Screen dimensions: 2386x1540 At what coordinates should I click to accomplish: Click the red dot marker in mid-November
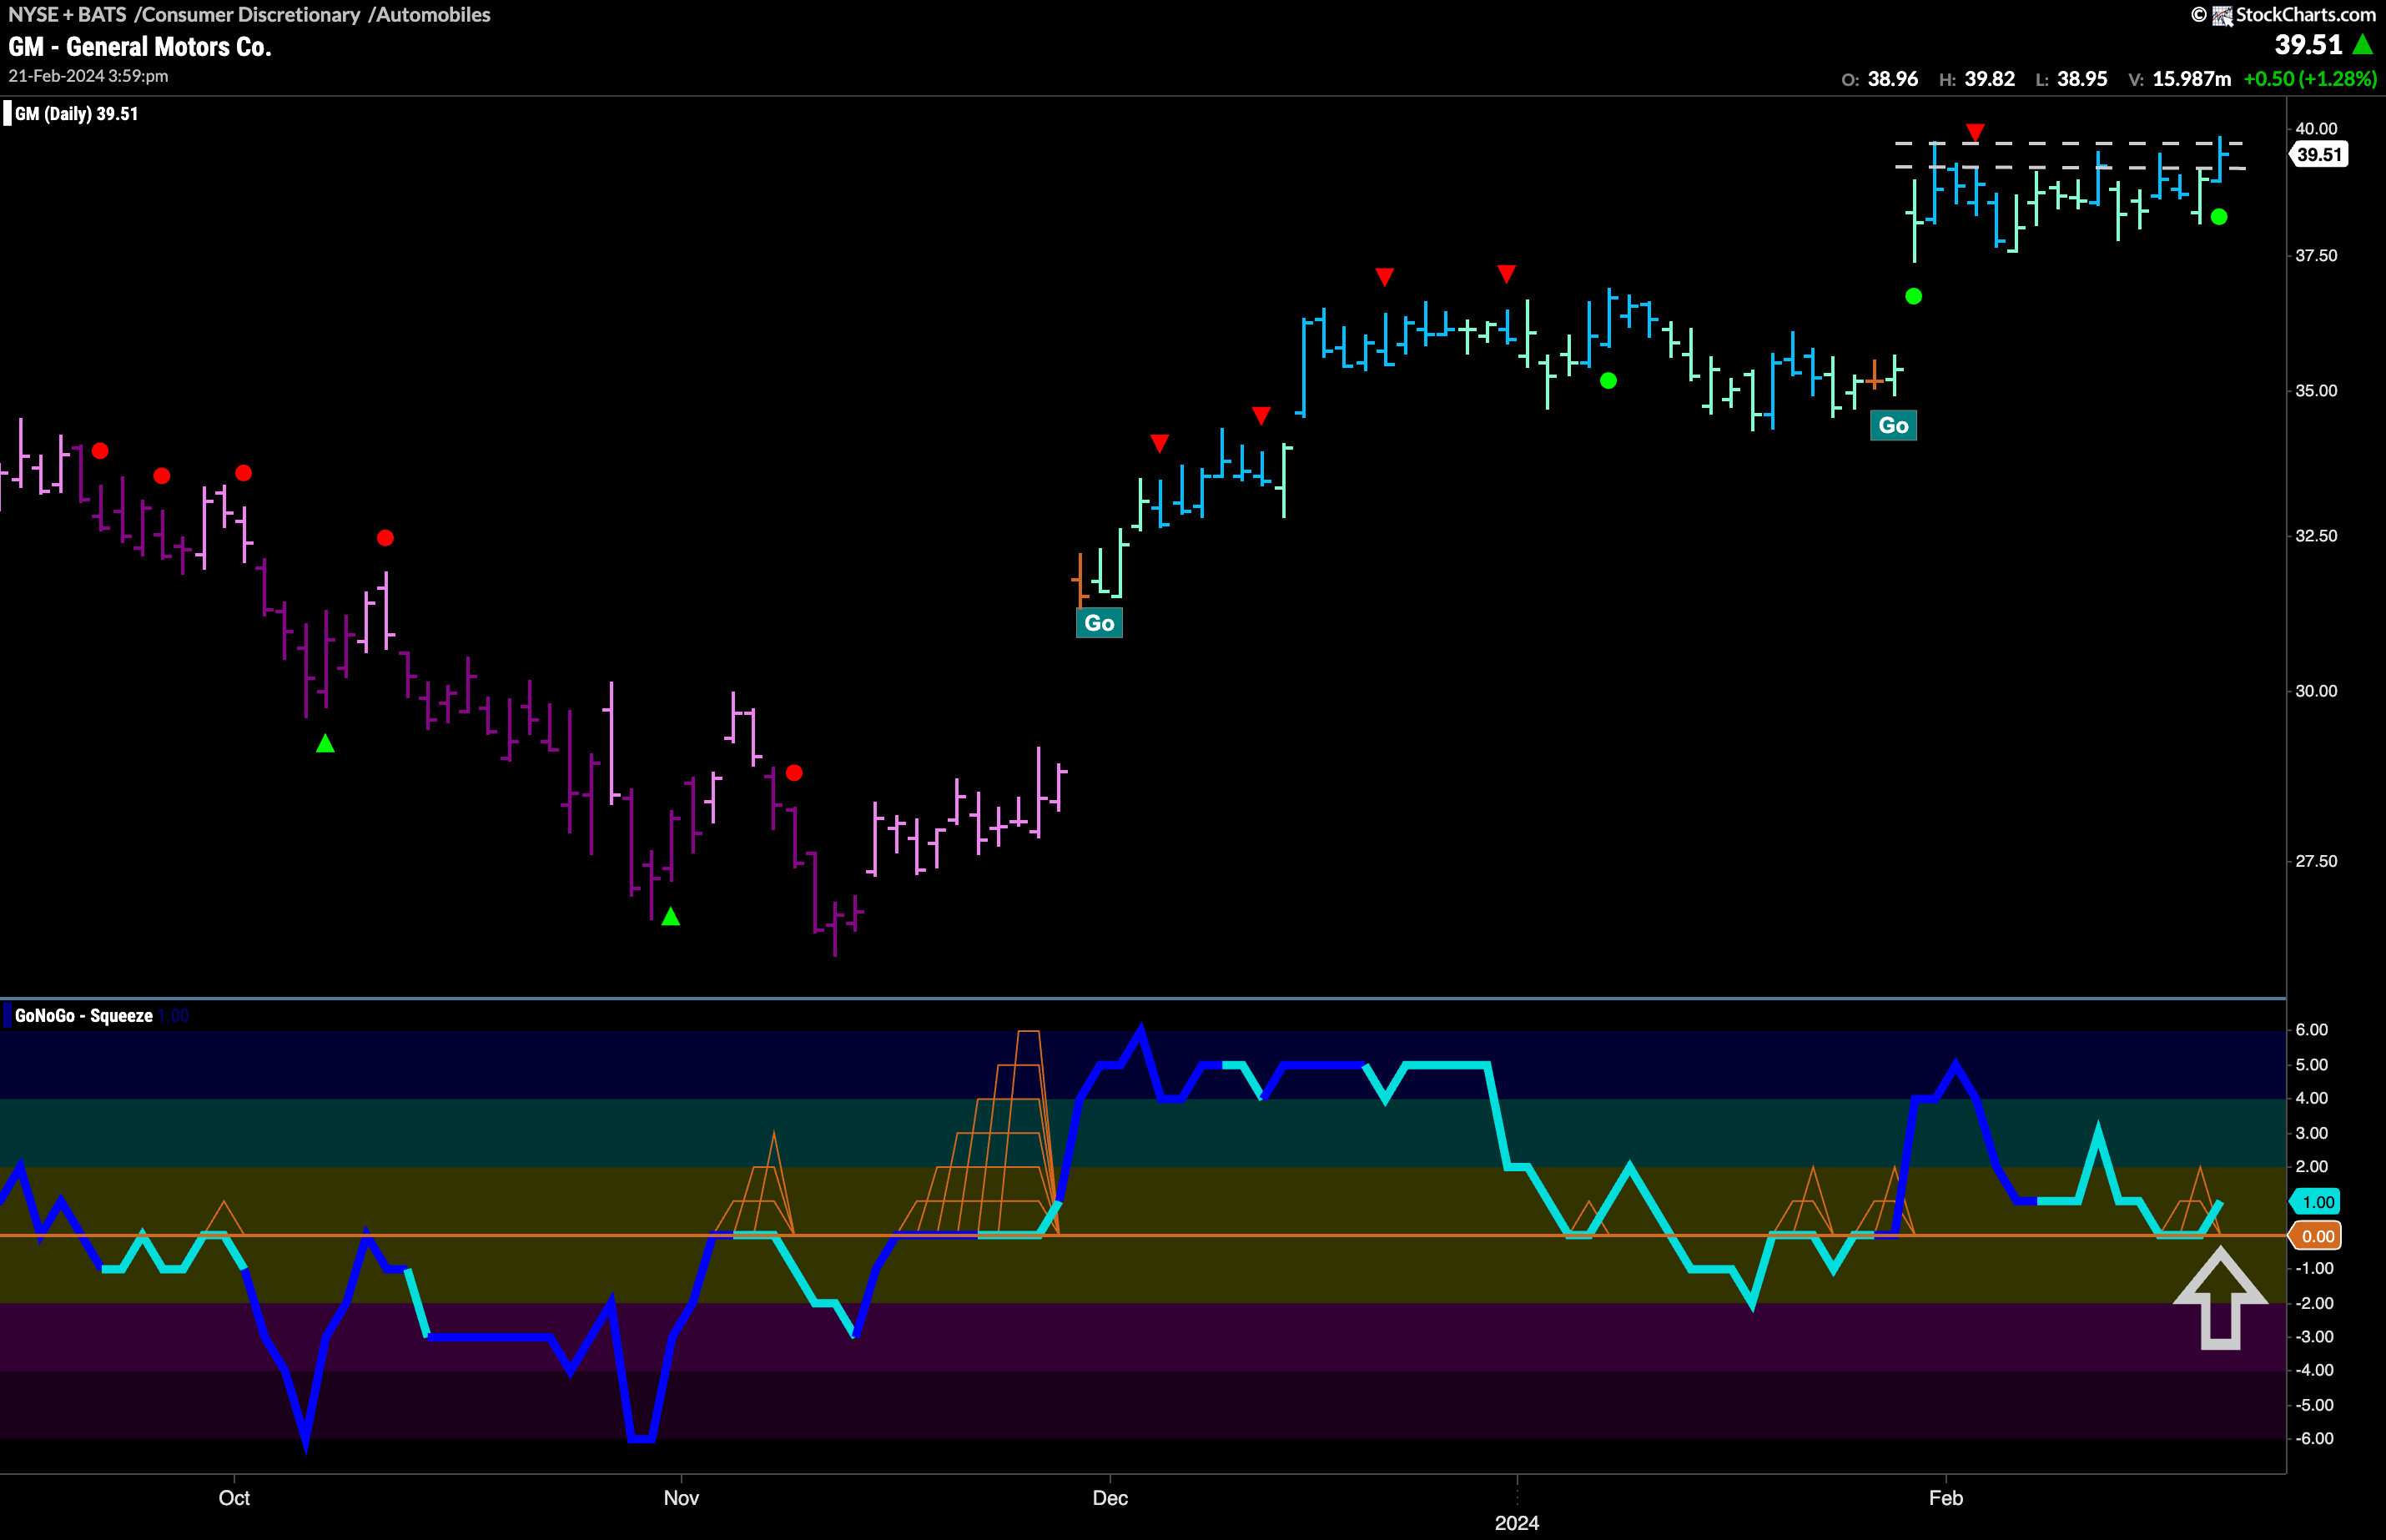(x=794, y=773)
